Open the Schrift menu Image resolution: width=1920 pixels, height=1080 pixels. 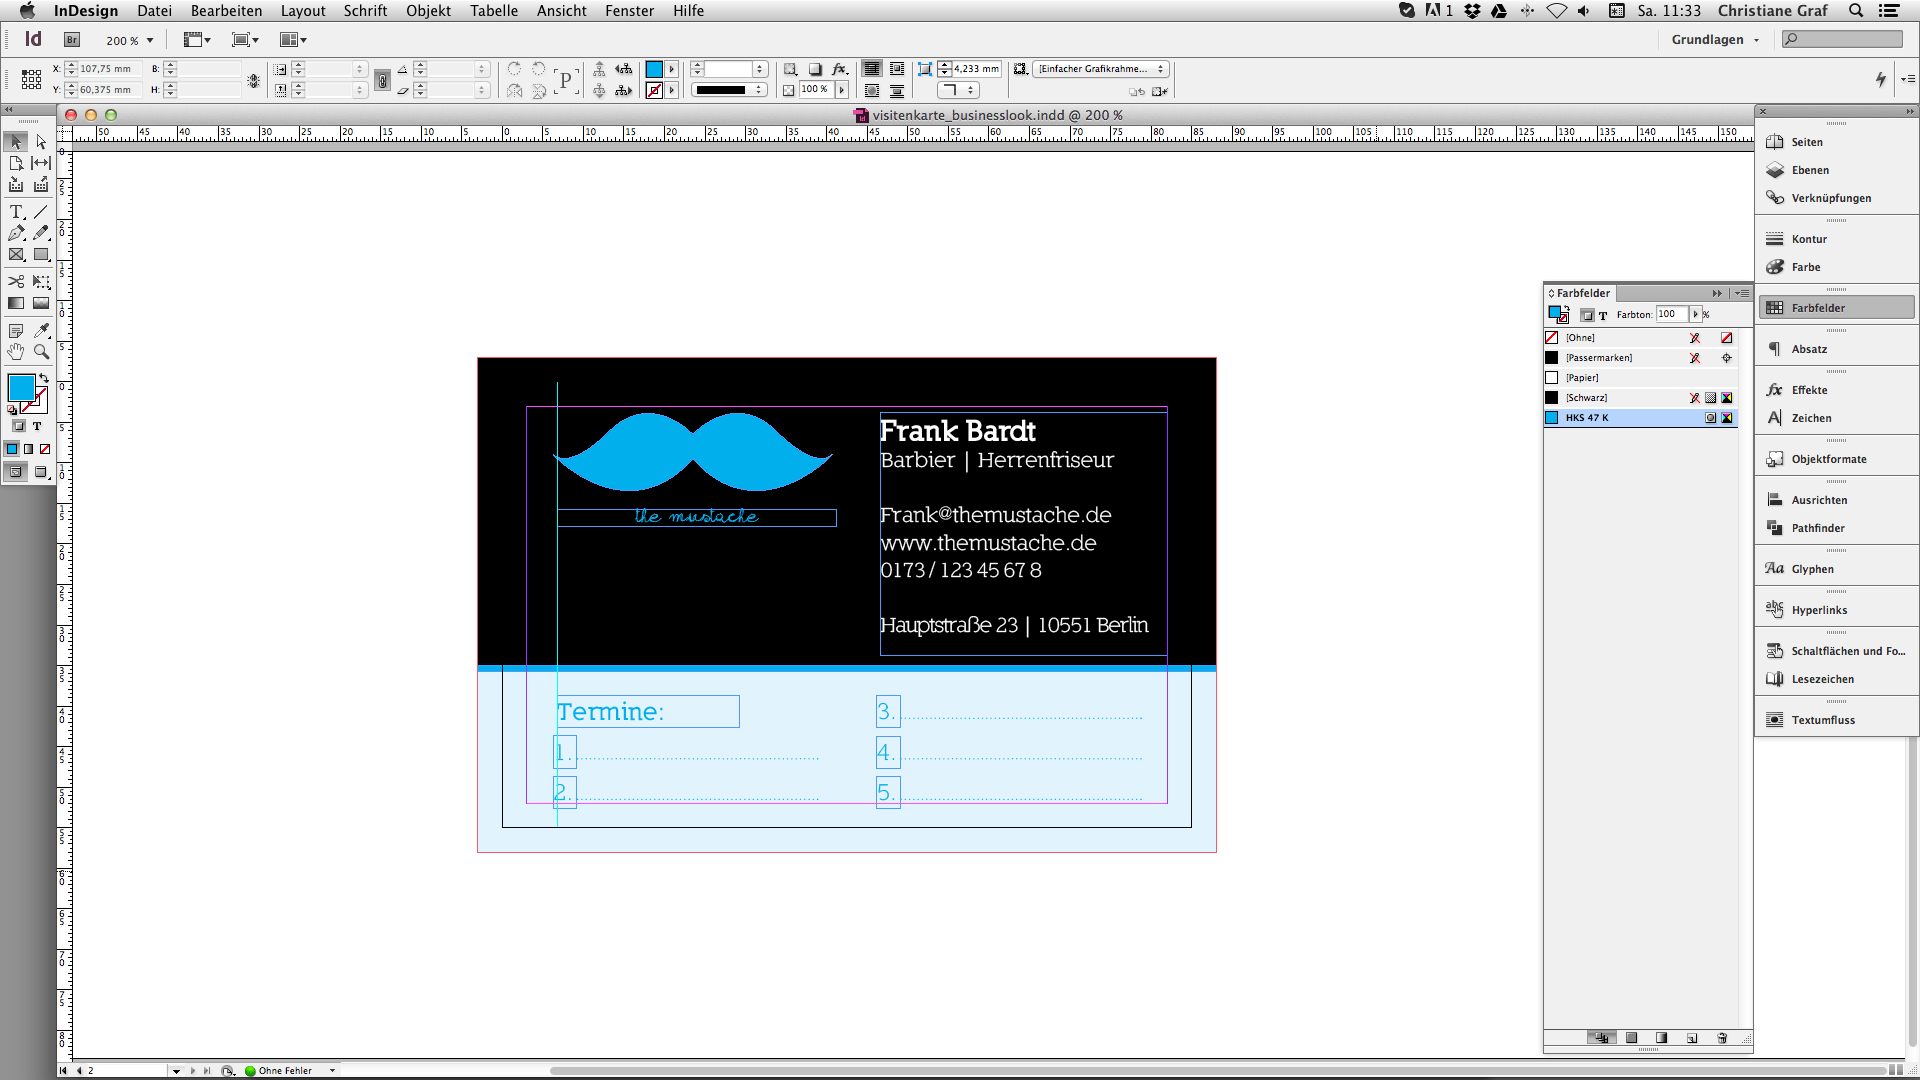(365, 11)
